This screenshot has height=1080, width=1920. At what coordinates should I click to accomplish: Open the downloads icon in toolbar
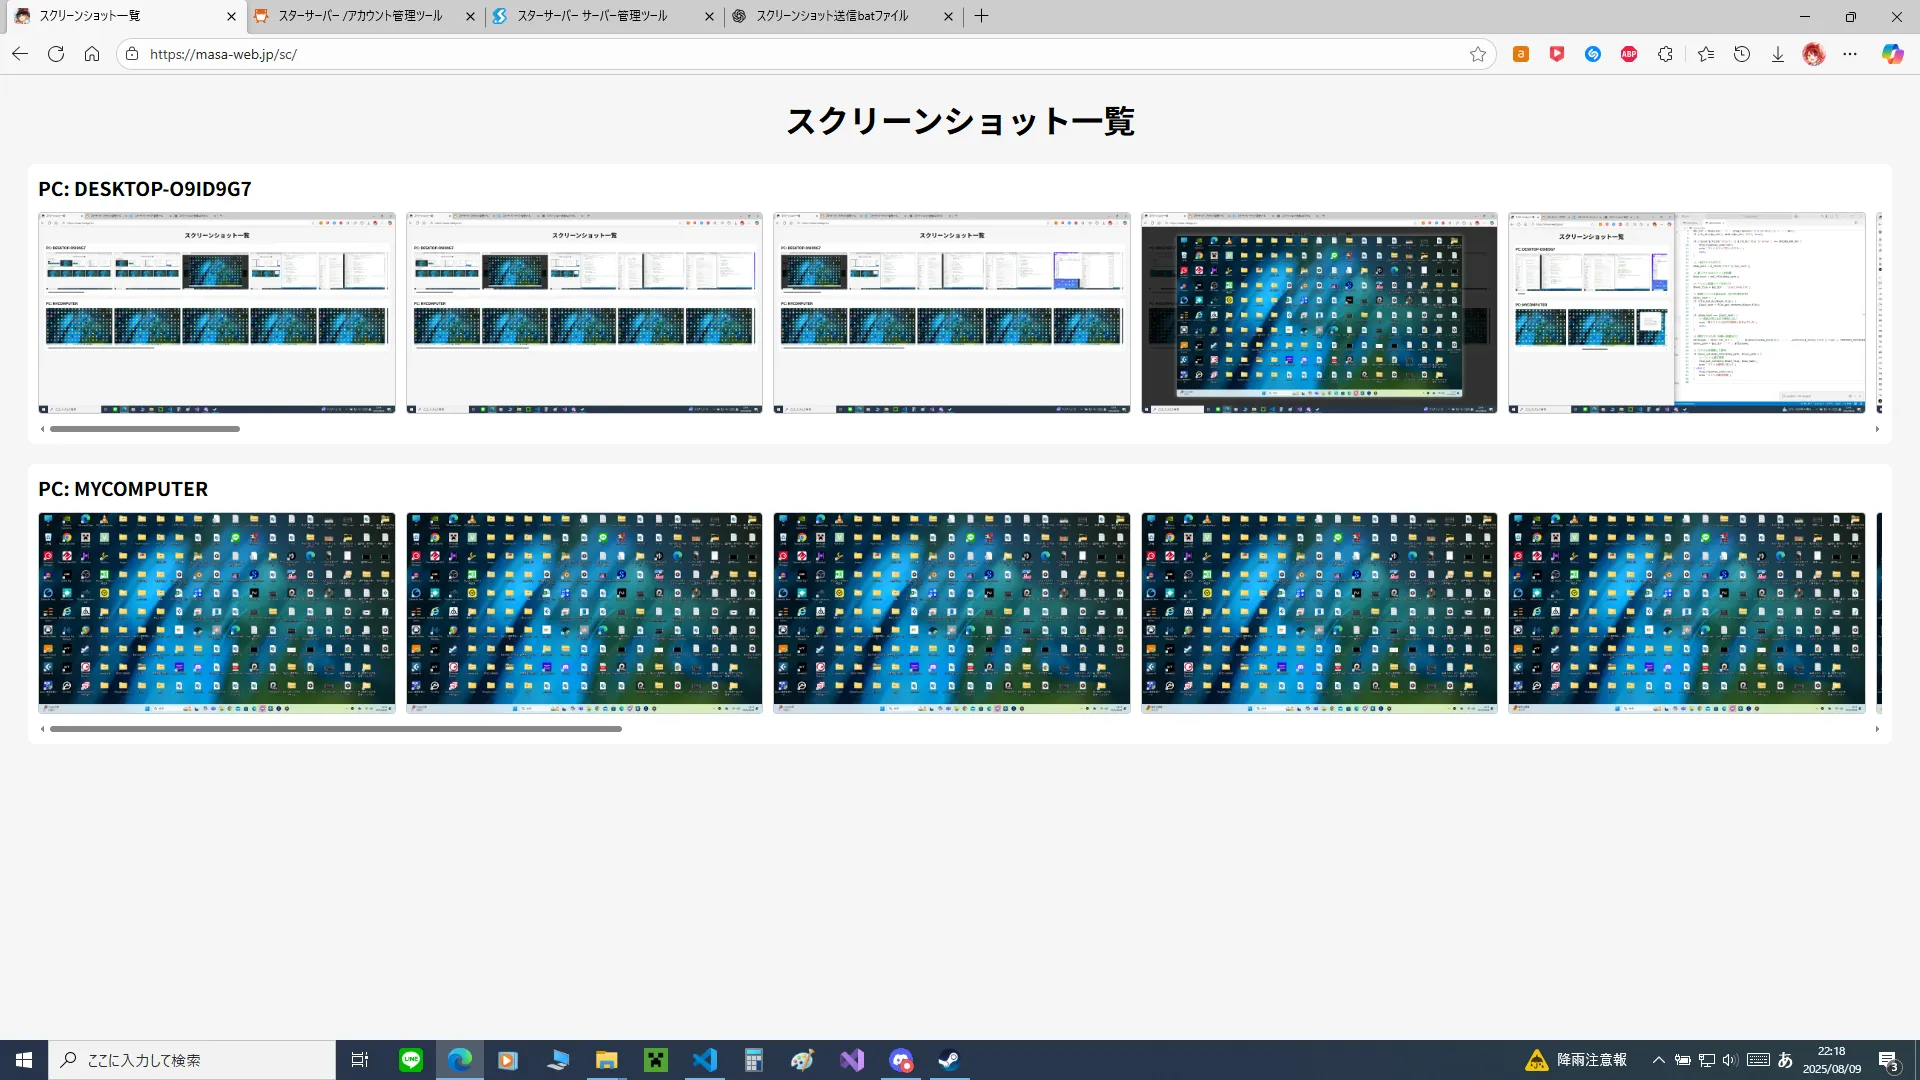(1778, 54)
